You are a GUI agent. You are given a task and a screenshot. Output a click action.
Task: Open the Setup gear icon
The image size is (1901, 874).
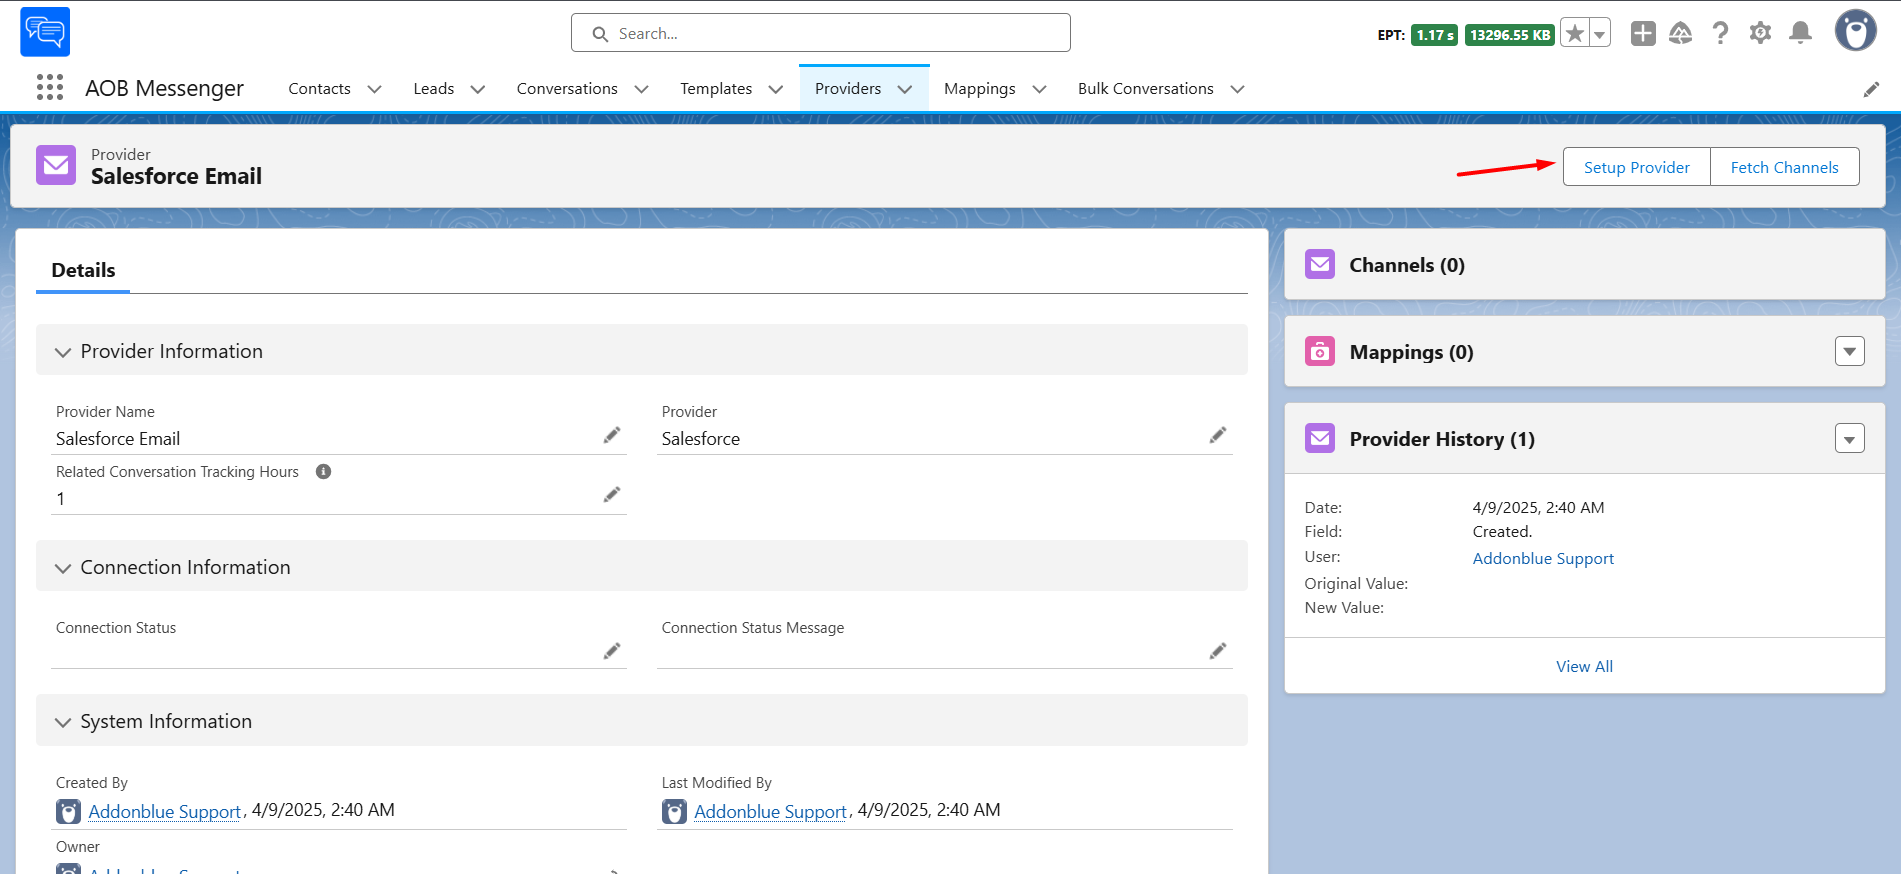point(1760,33)
